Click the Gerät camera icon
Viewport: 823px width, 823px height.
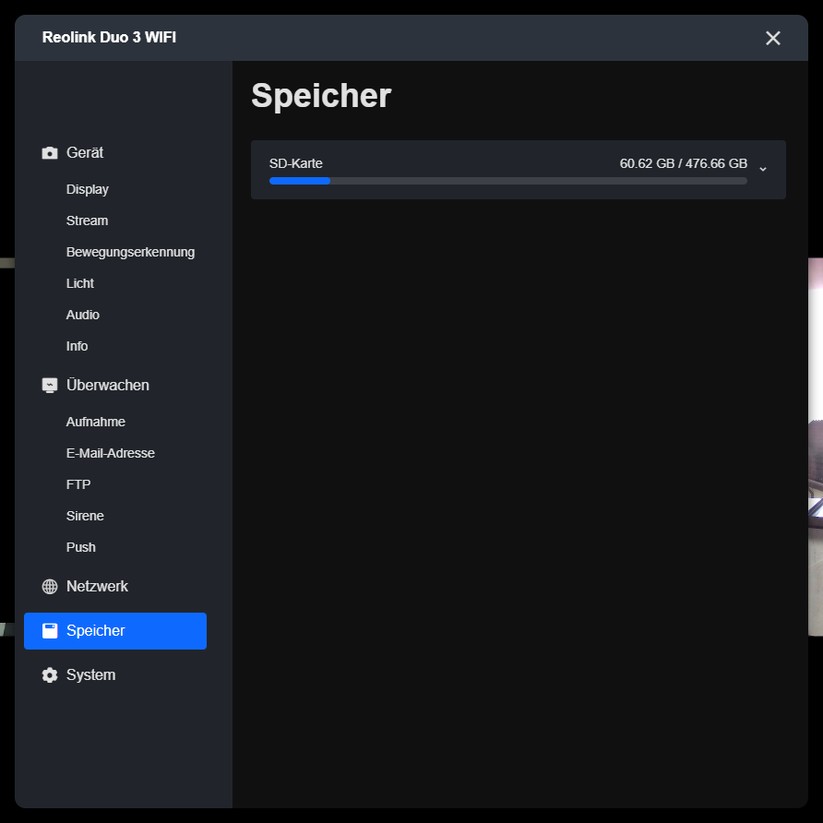pos(49,152)
